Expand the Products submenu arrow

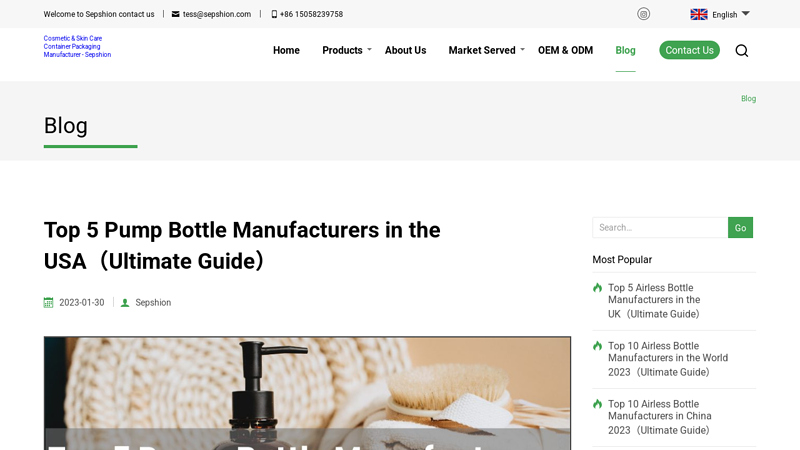tap(369, 49)
